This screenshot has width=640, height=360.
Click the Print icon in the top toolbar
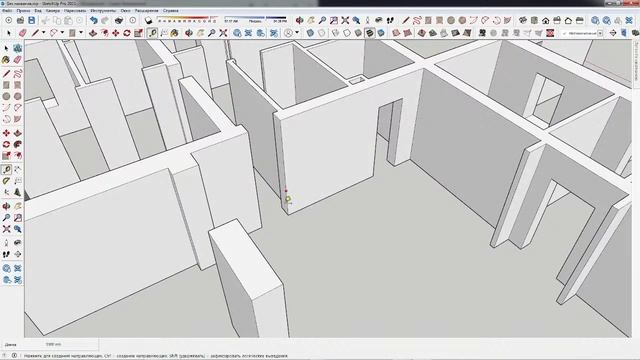click(119, 20)
